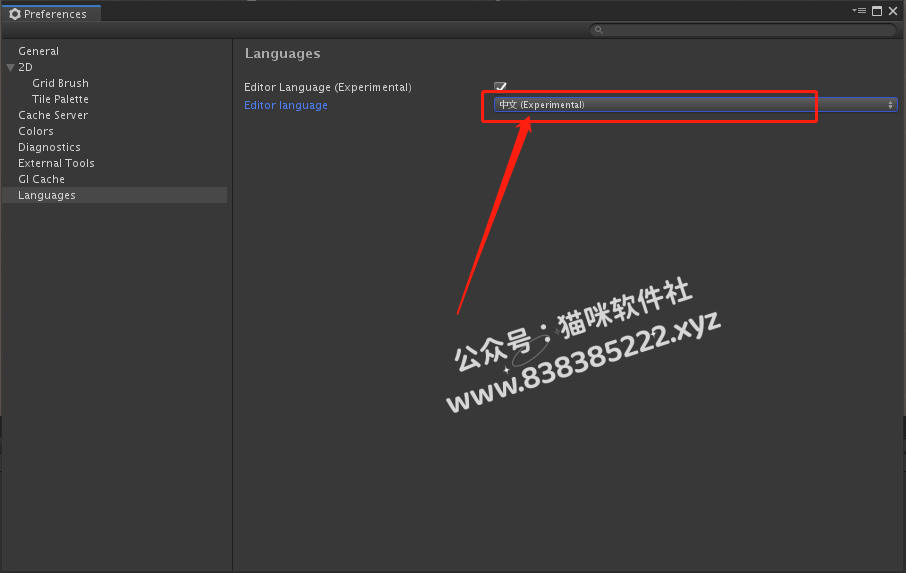The width and height of the screenshot is (906, 573).
Task: Collapse the 2D tree section
Action: tap(10, 68)
